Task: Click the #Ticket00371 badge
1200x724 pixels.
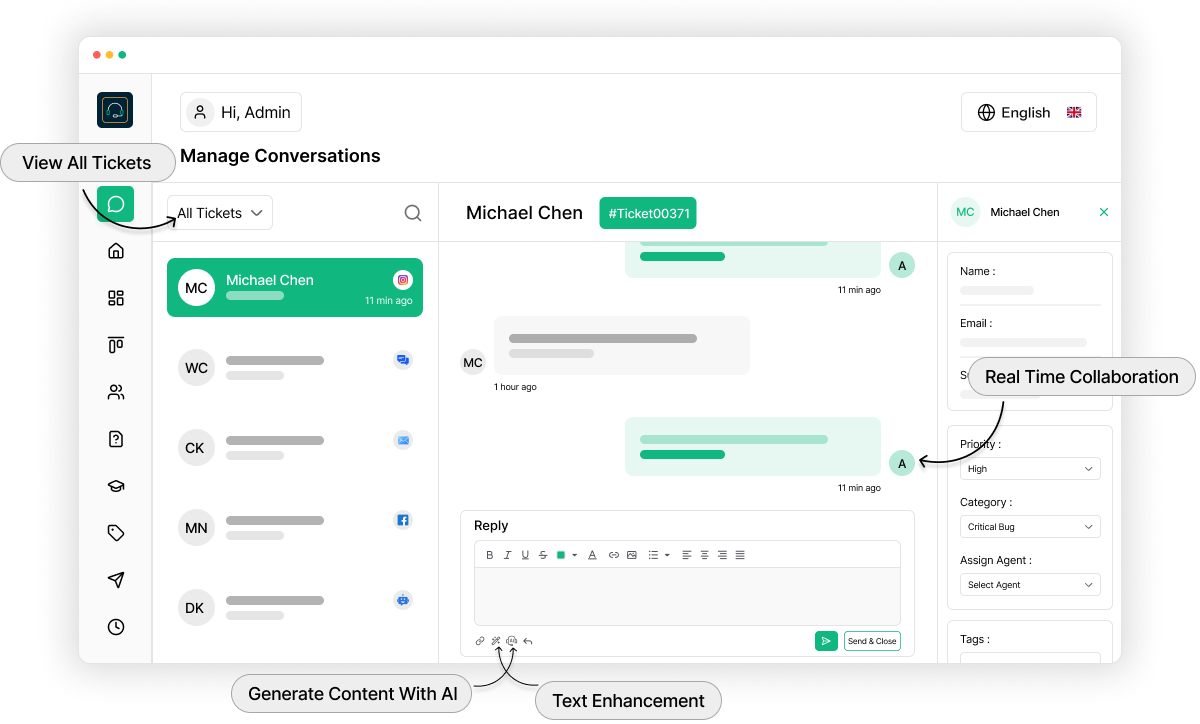Action: point(648,213)
